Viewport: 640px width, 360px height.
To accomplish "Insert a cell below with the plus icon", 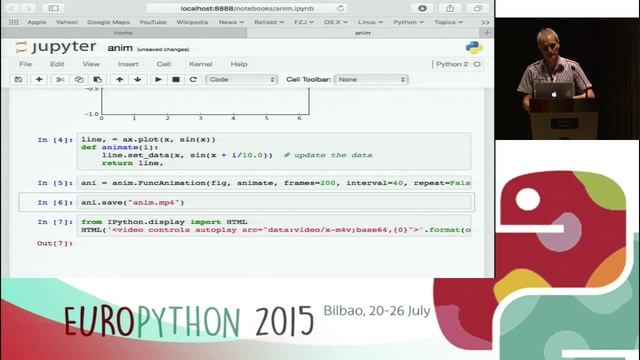I will tap(39, 80).
